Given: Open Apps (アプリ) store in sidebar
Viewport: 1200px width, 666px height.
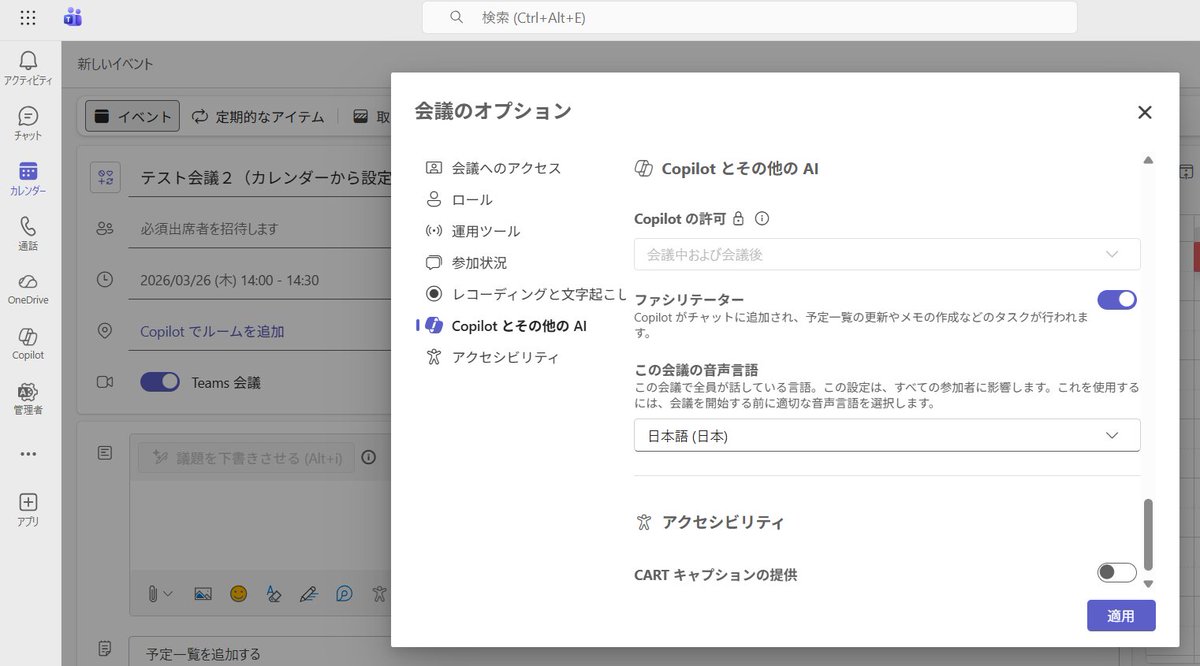Looking at the screenshot, I should coord(28,509).
